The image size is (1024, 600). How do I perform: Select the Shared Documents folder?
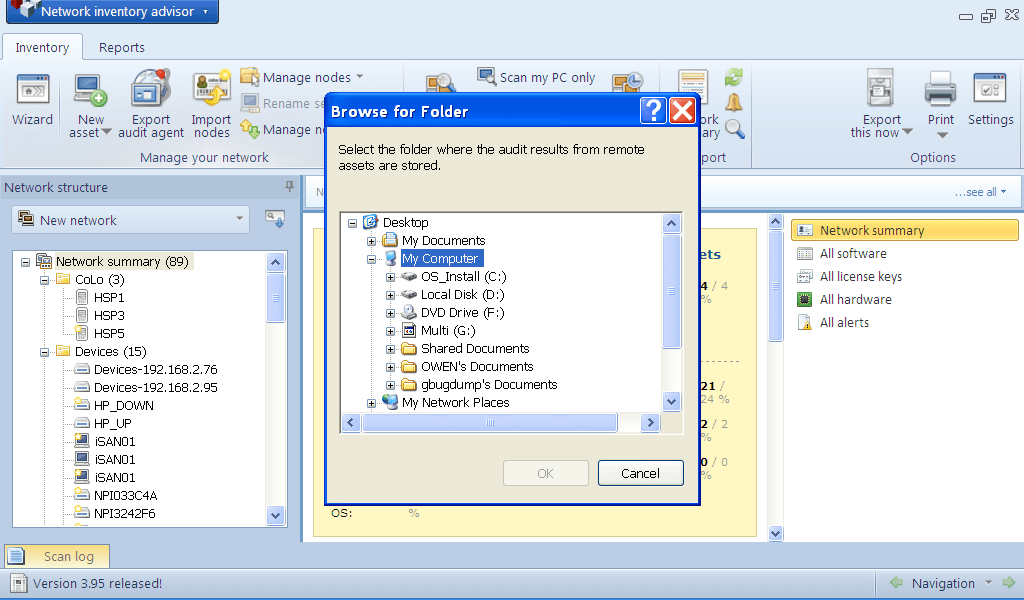[475, 349]
